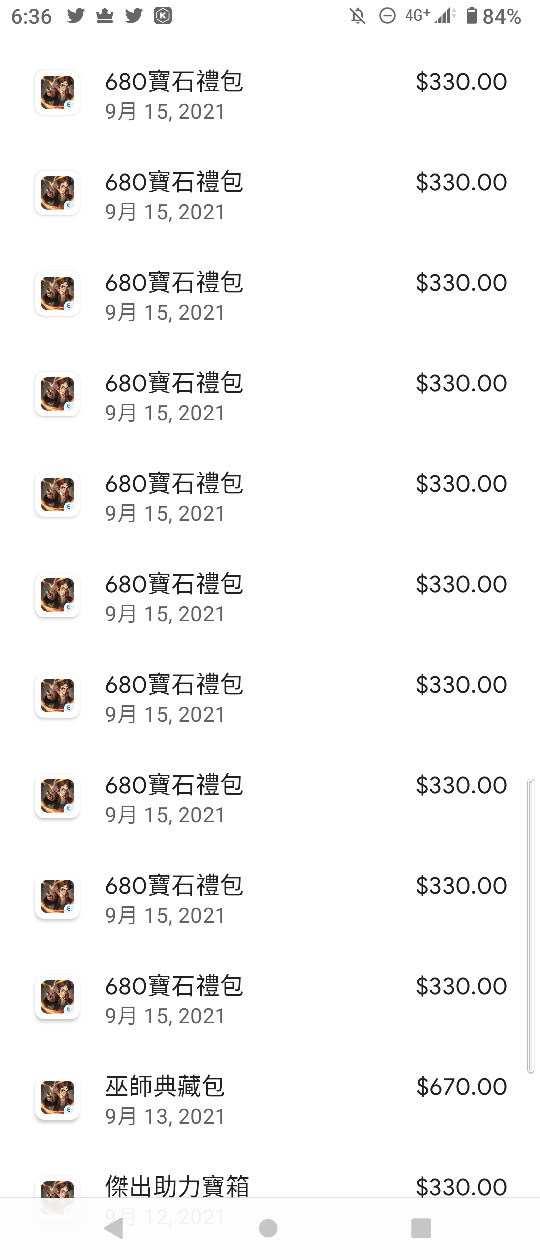This screenshot has height=1260, width=540.
Task: Tap the do-not-disturb circle status icon
Action: (x=387, y=16)
